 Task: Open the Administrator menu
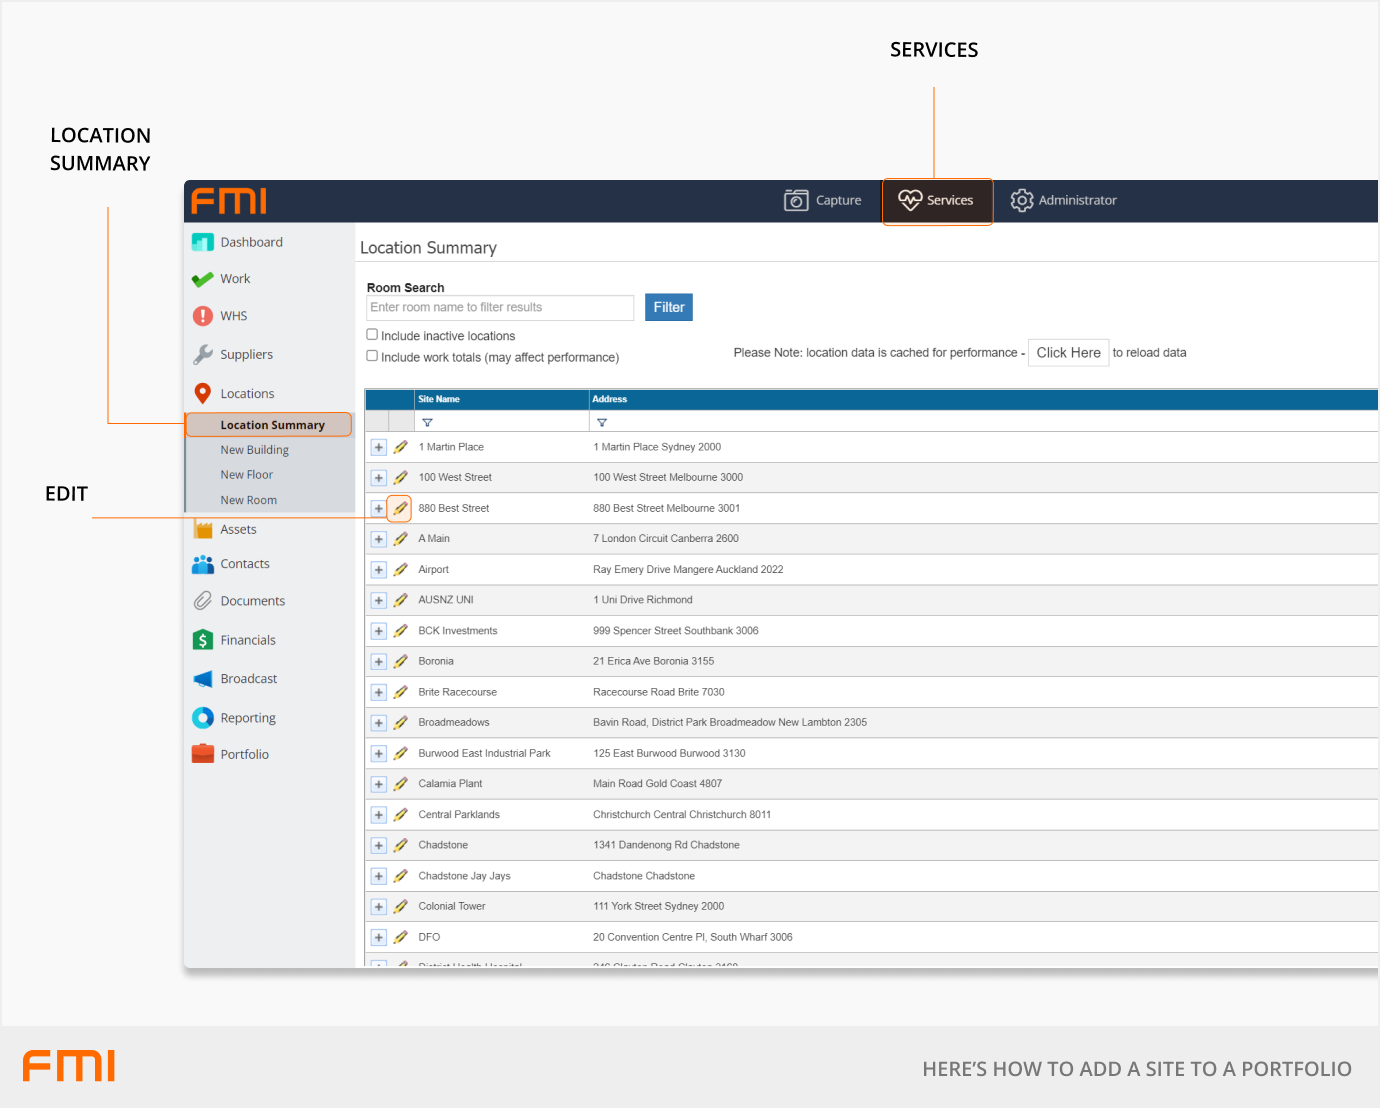[1064, 201]
